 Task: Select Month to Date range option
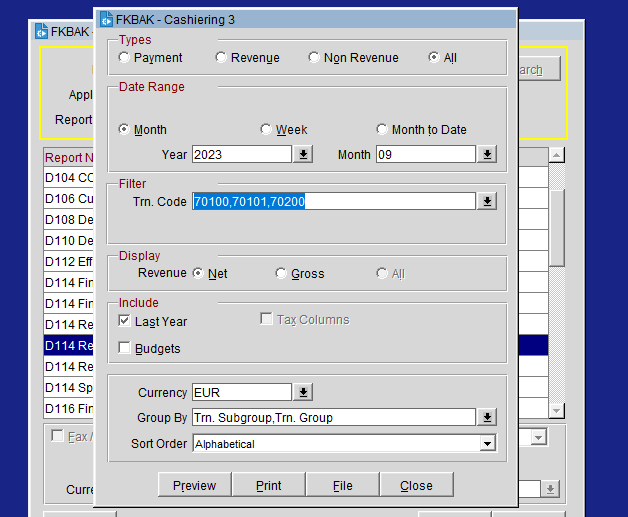click(382, 130)
